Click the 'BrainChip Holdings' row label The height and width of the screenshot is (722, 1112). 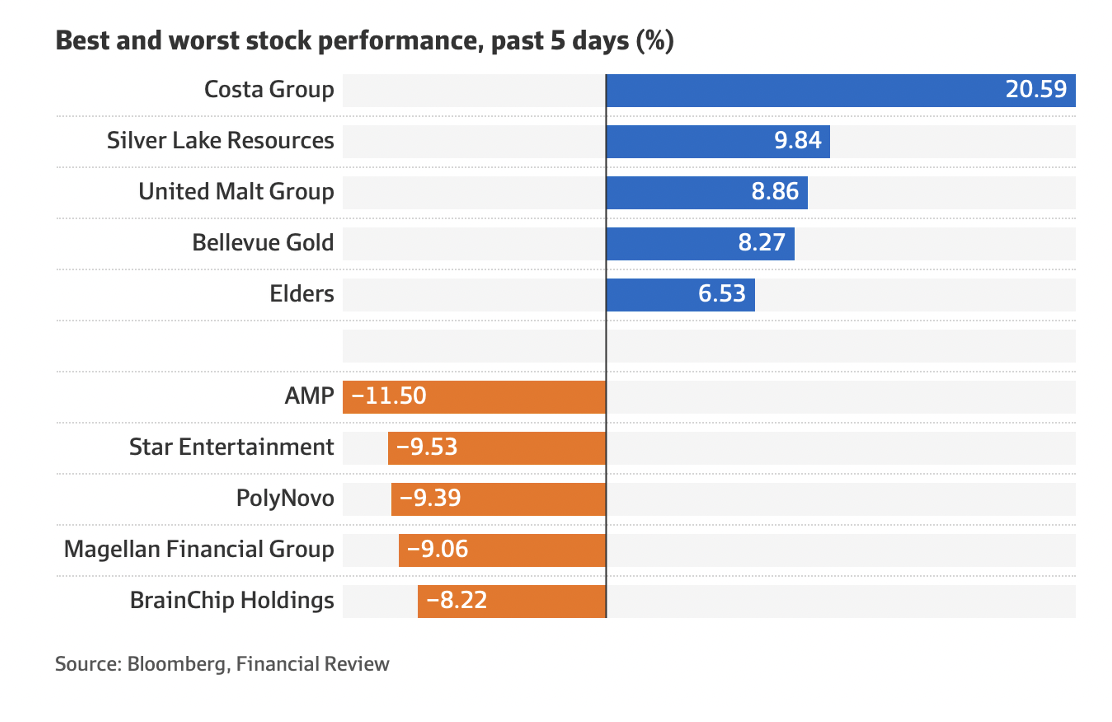point(232,601)
